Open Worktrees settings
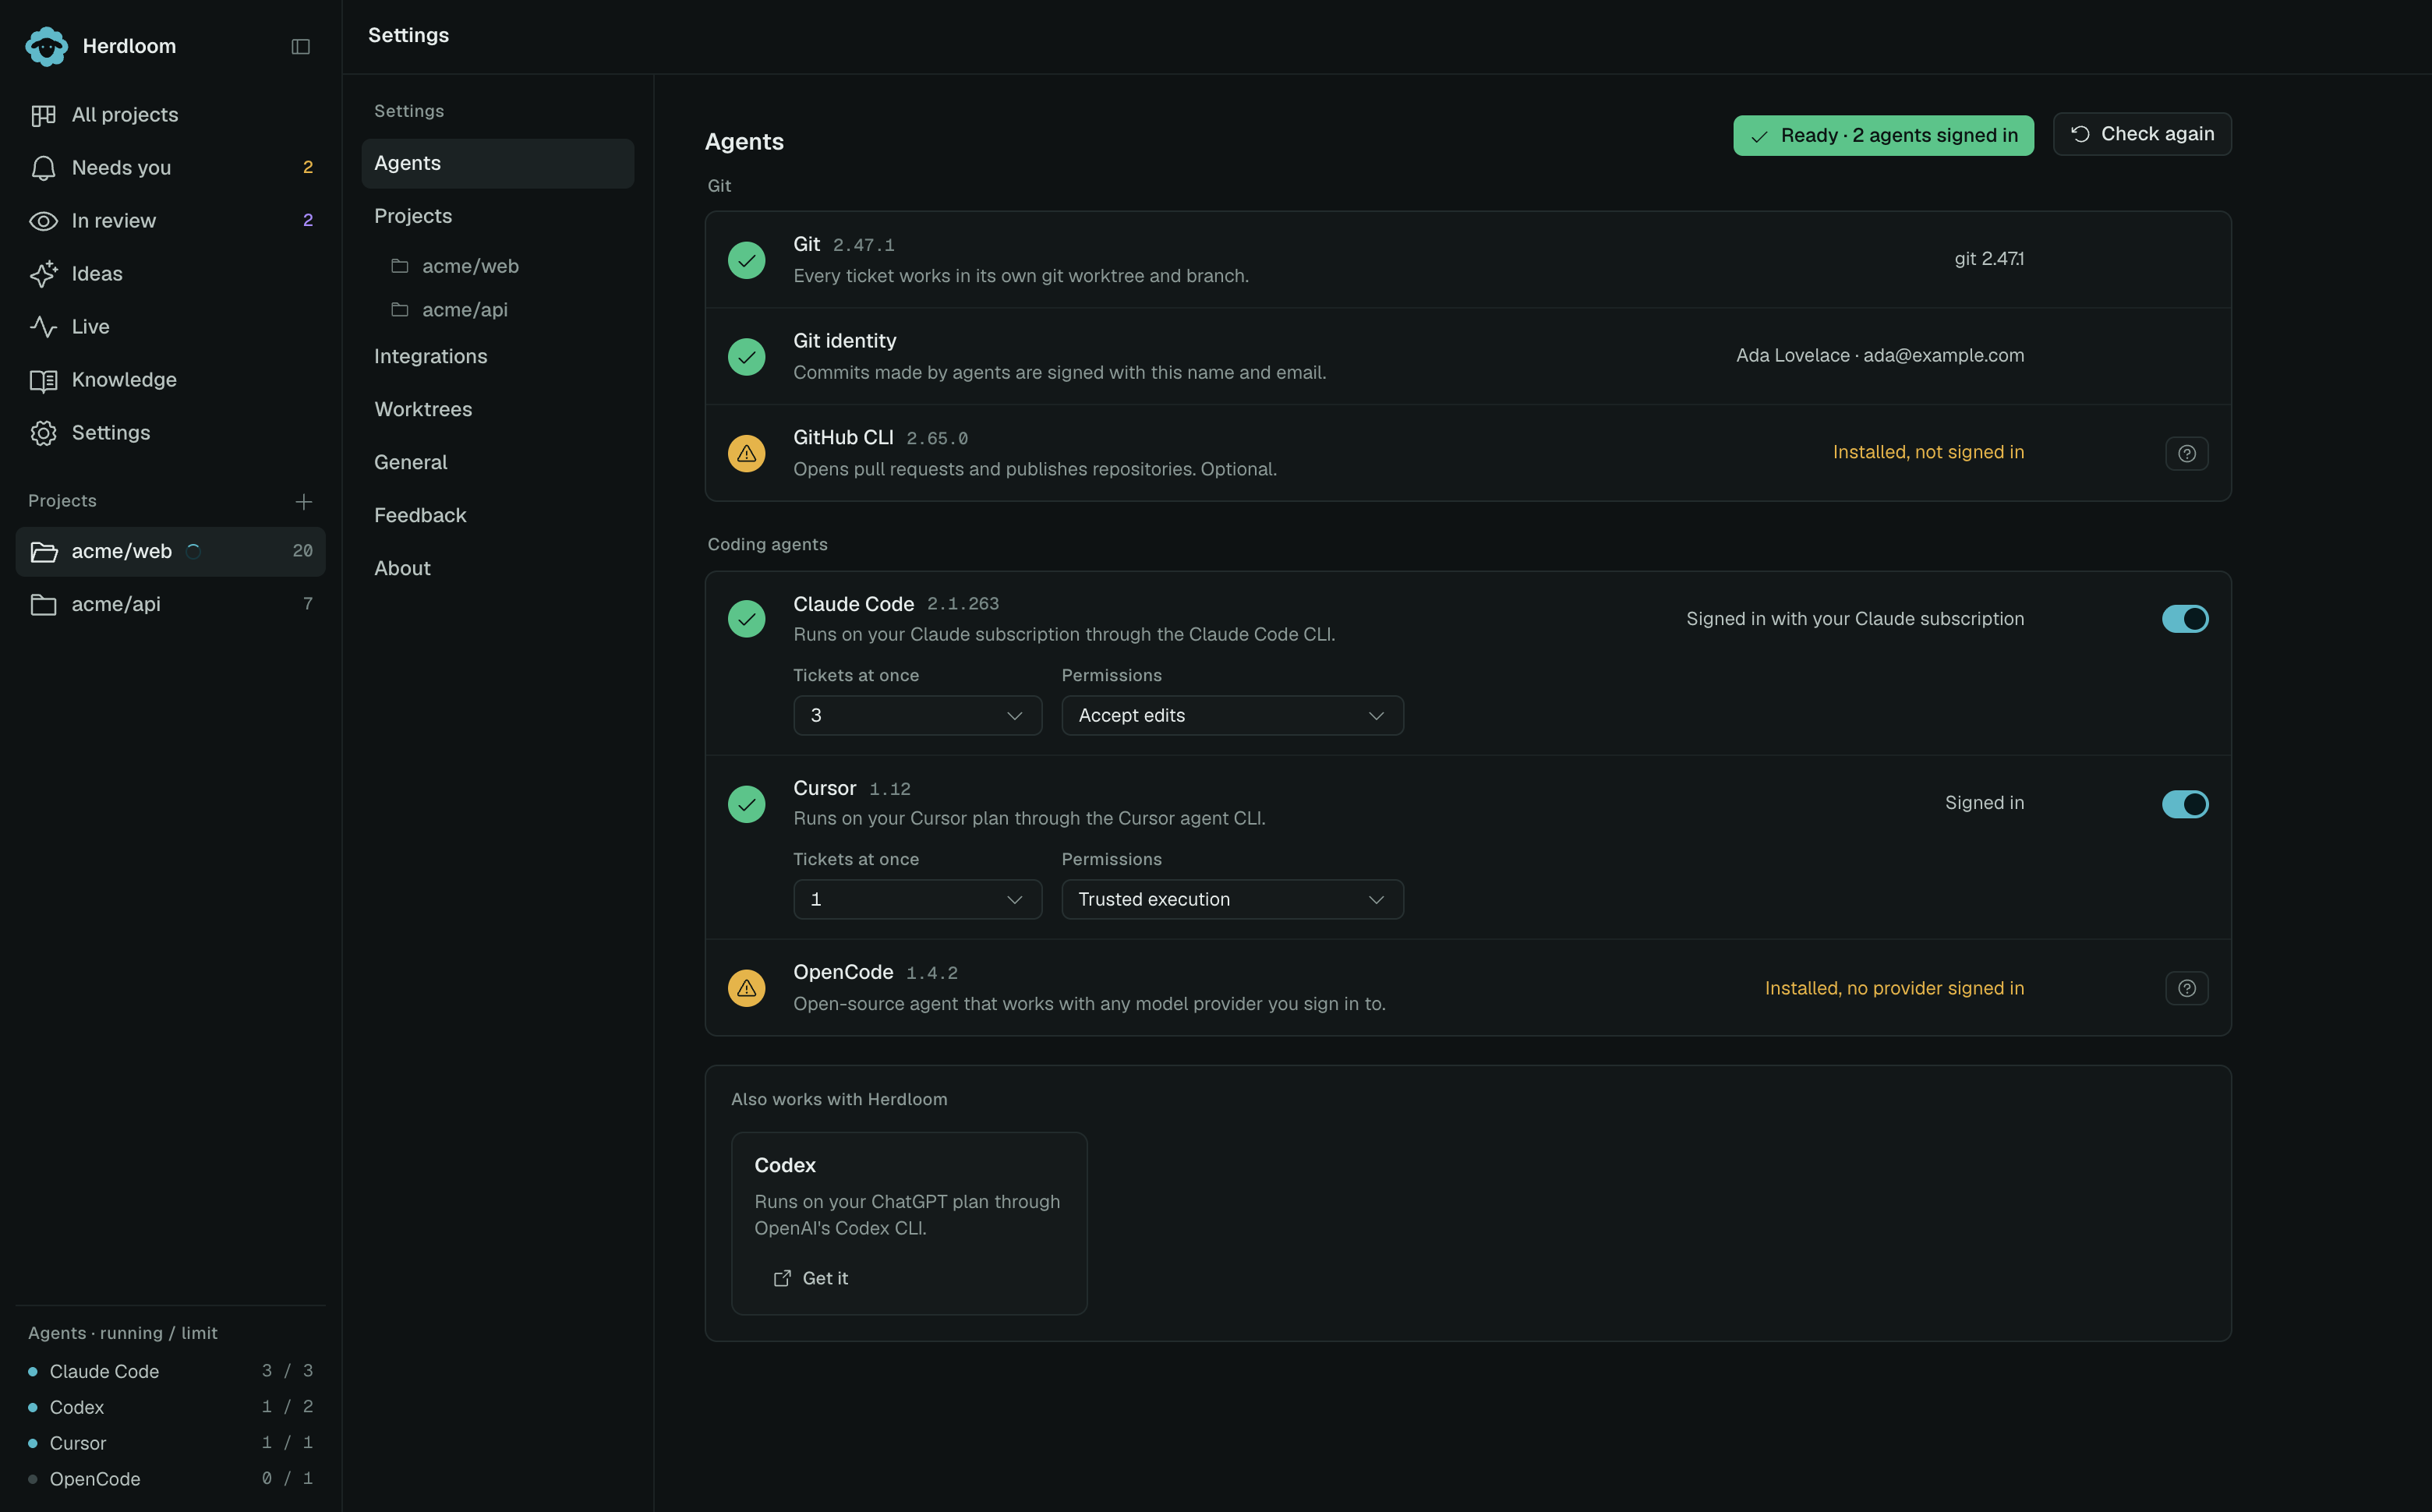2432x1512 pixels. tap(497, 410)
